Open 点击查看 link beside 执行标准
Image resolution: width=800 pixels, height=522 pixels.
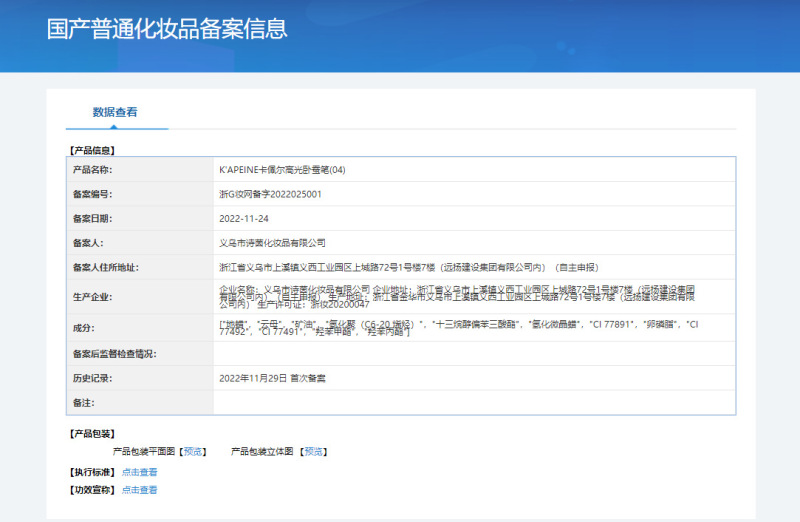click(x=139, y=472)
